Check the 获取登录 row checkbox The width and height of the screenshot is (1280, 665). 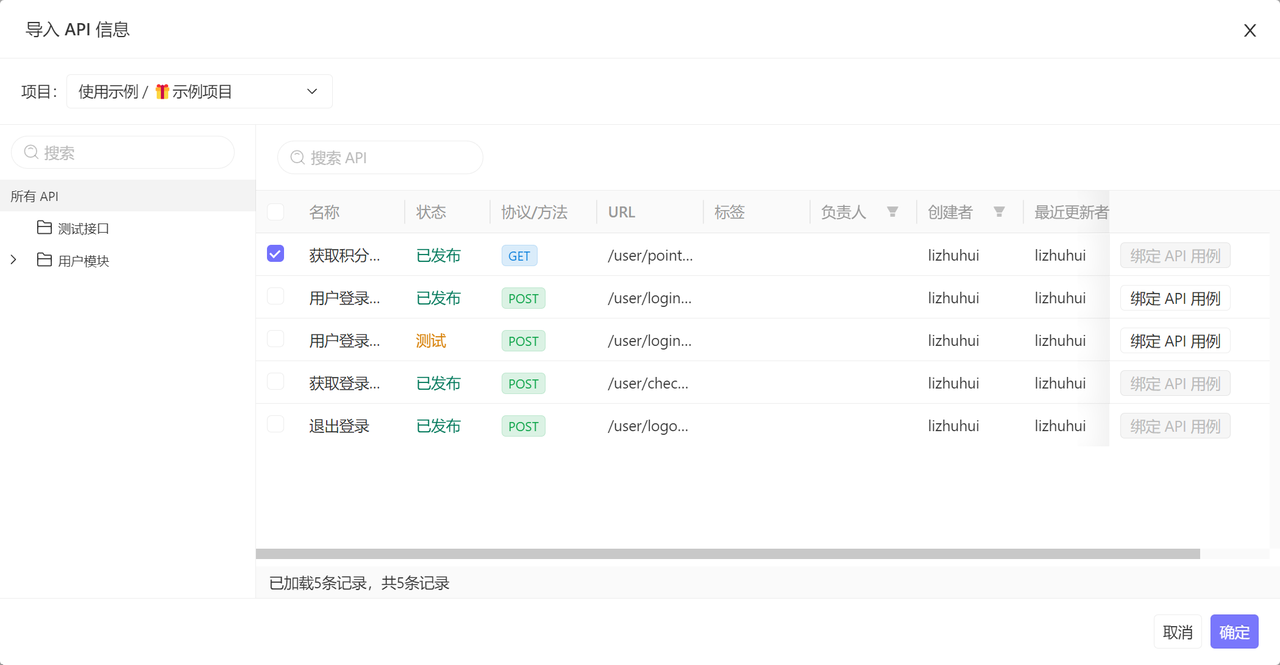pyautogui.click(x=275, y=382)
